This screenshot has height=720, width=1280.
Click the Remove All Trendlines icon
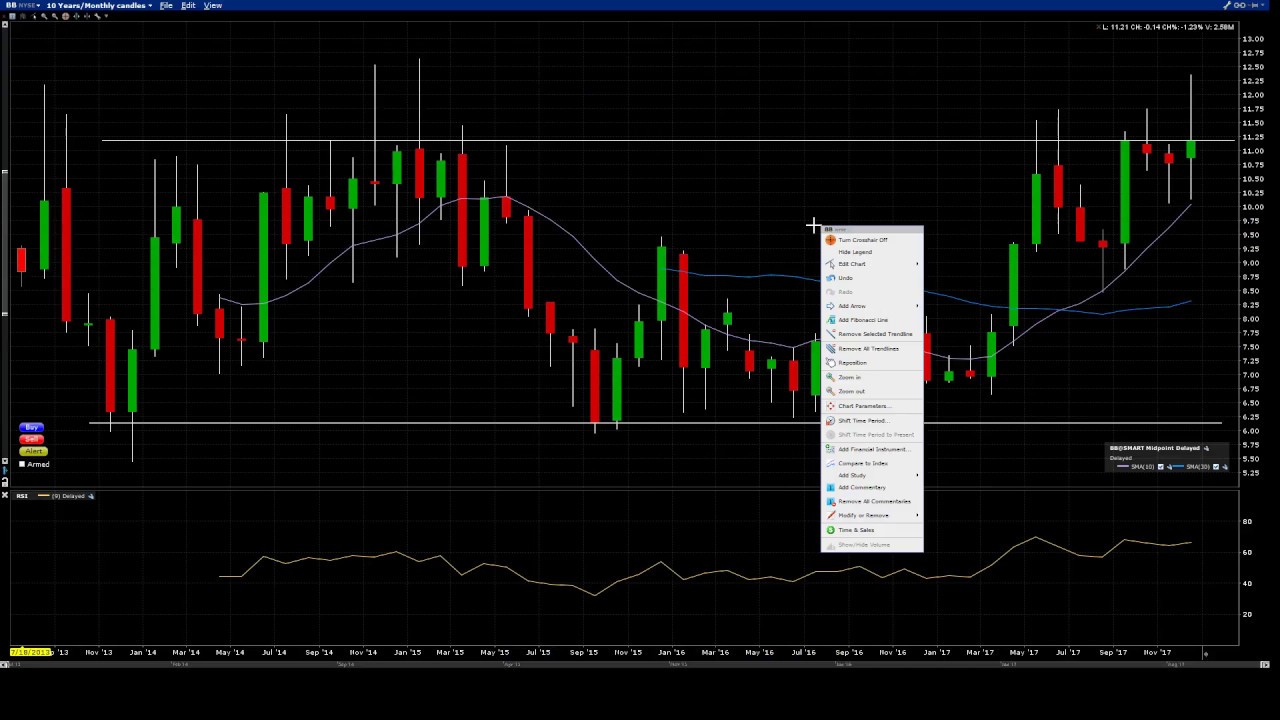[830, 349]
